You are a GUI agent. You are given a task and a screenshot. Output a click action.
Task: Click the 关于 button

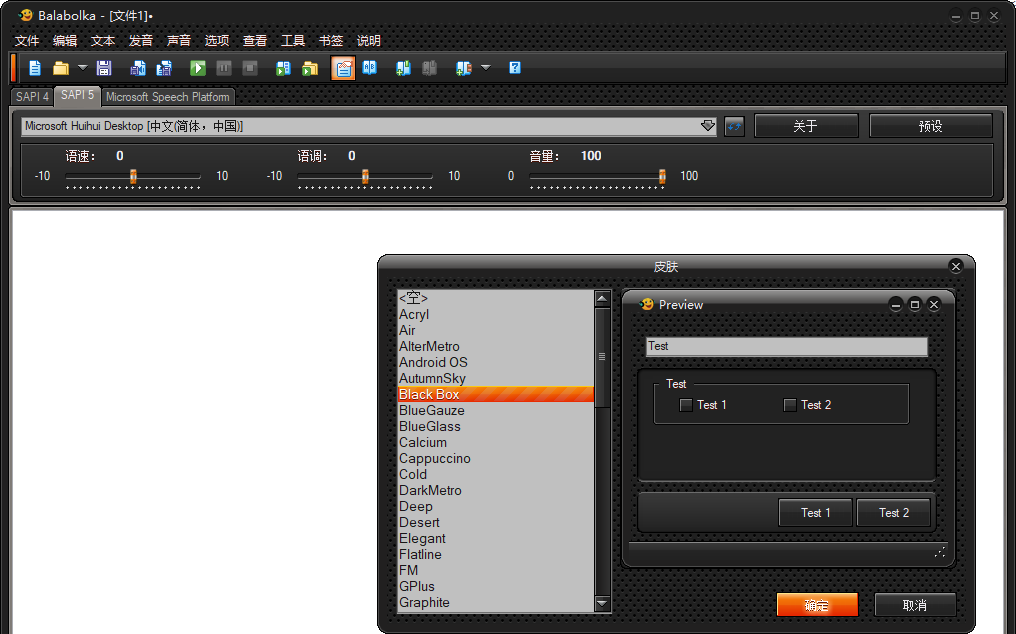coord(806,126)
